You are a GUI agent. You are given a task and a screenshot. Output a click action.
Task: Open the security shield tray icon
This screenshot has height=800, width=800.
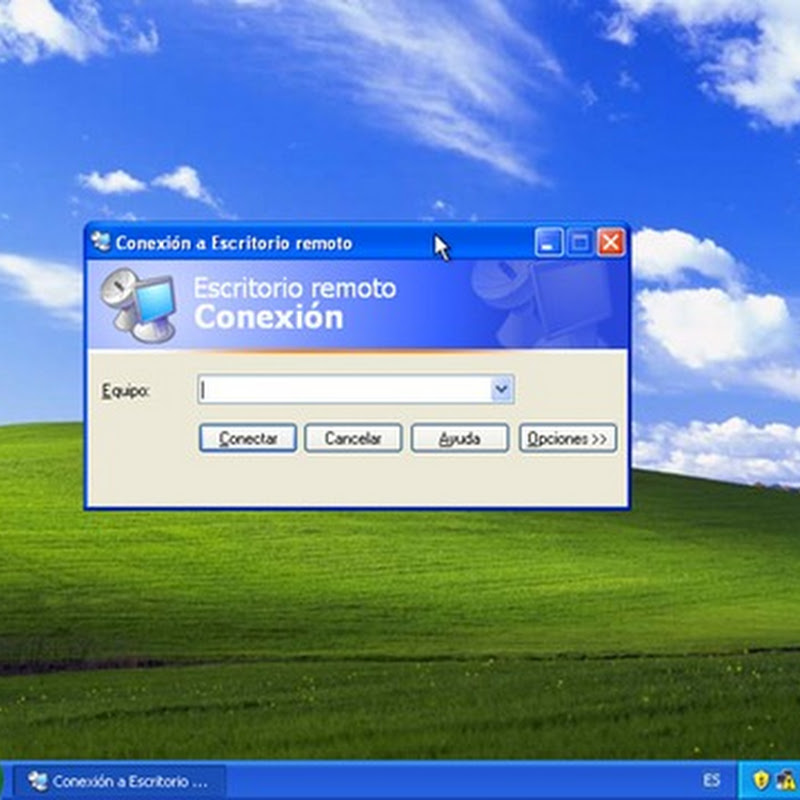click(x=760, y=780)
